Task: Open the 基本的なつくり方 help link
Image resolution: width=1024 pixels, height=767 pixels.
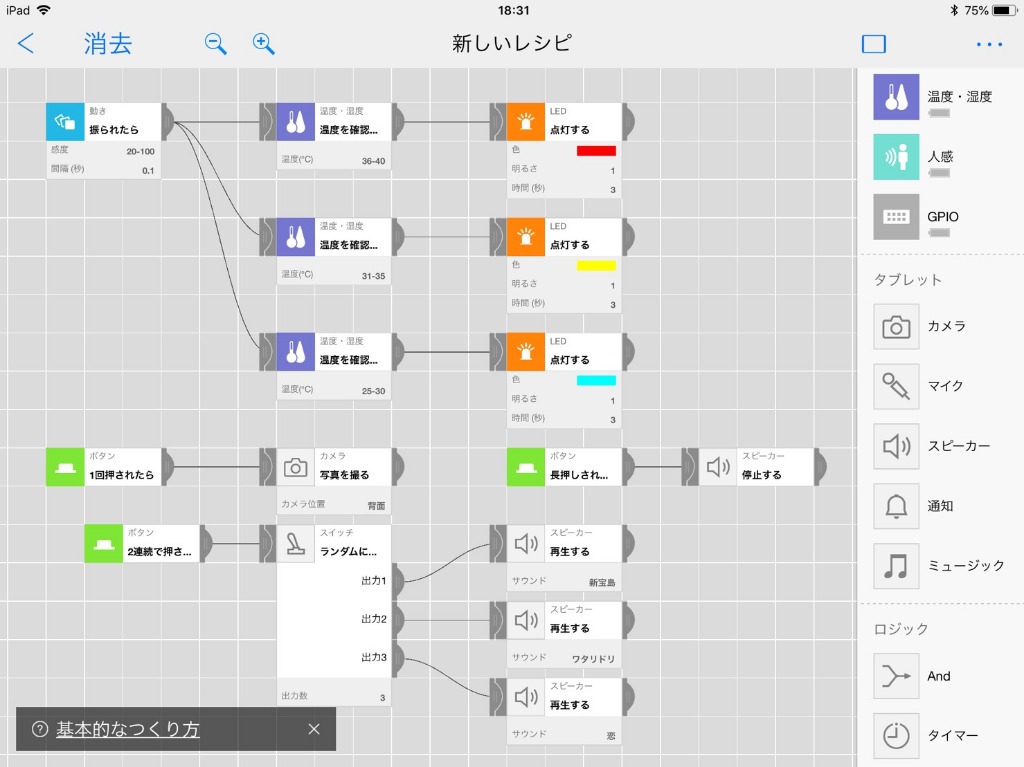Action: (127, 729)
